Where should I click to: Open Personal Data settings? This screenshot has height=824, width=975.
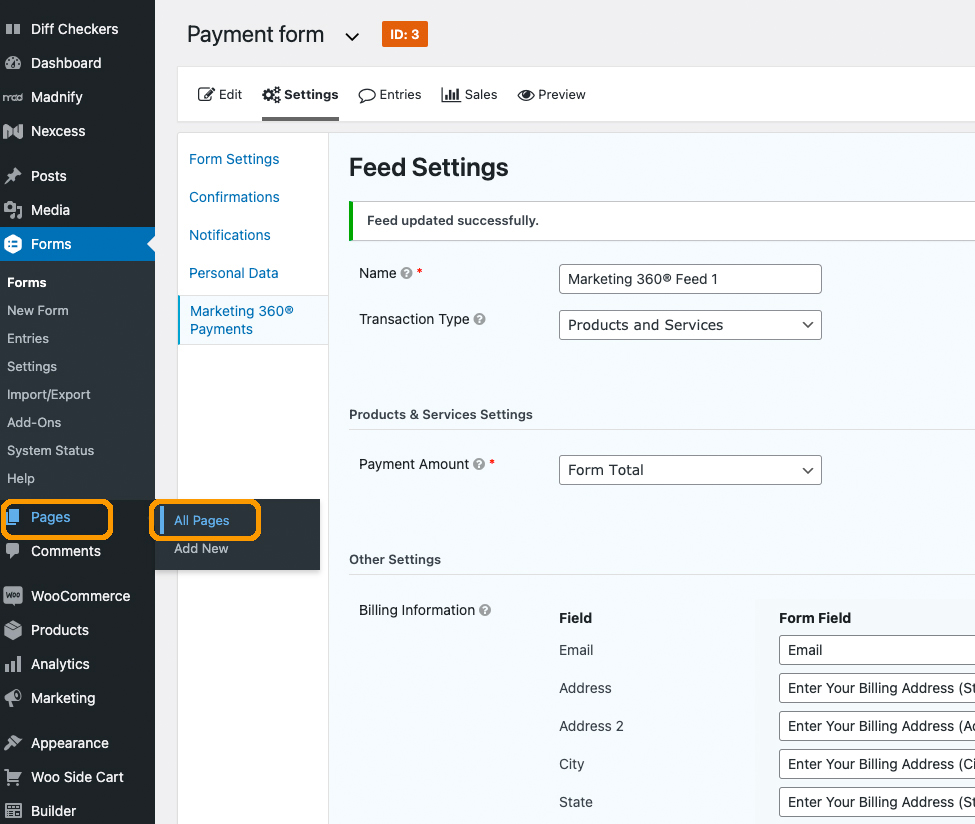[x=234, y=273]
